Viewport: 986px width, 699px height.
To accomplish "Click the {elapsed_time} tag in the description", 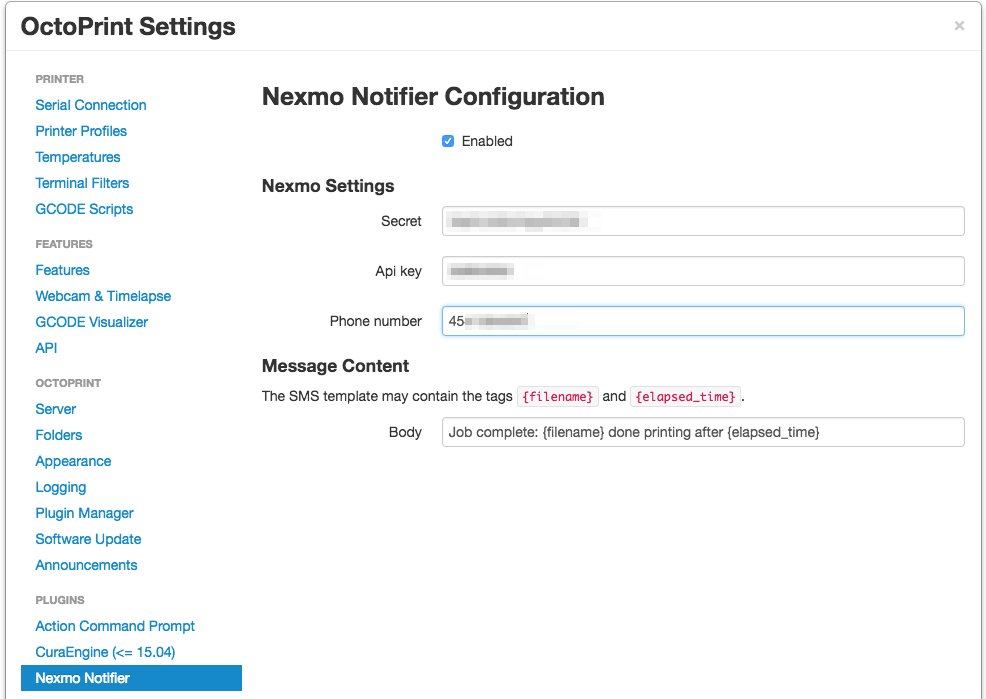I will pos(685,397).
